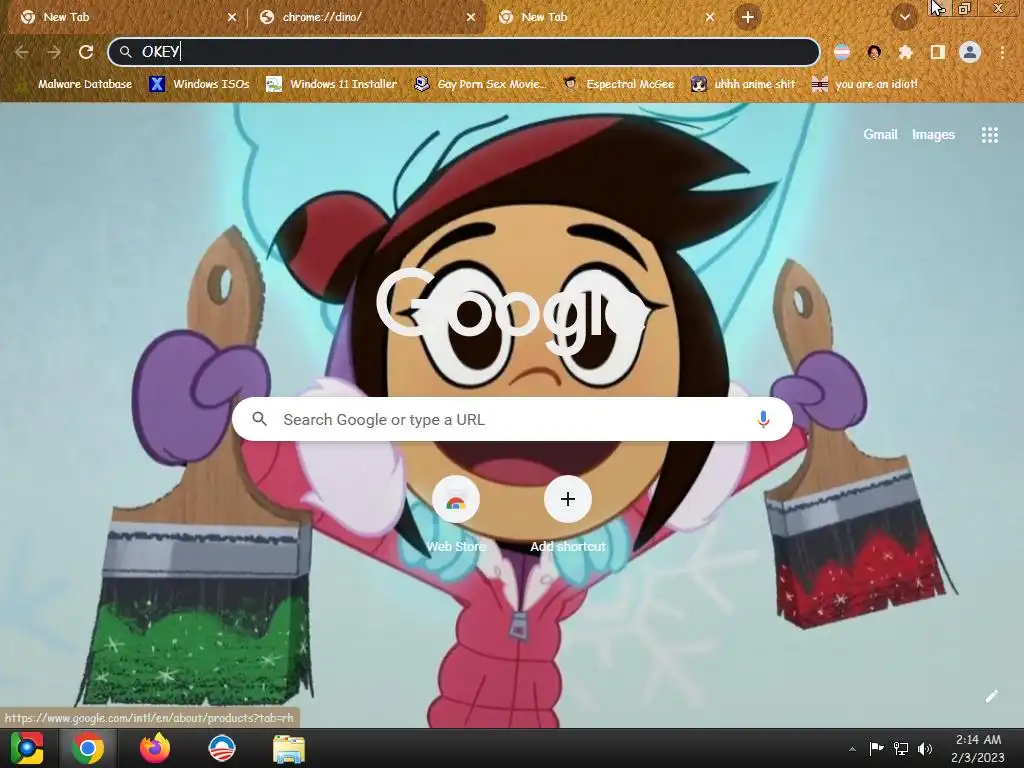
Task: Close the first New Tab
Action: 232,17
